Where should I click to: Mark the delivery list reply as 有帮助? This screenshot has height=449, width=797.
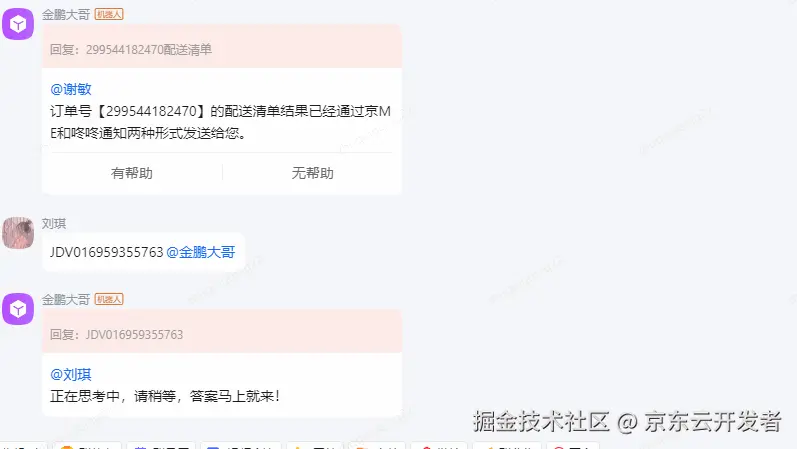pos(132,173)
